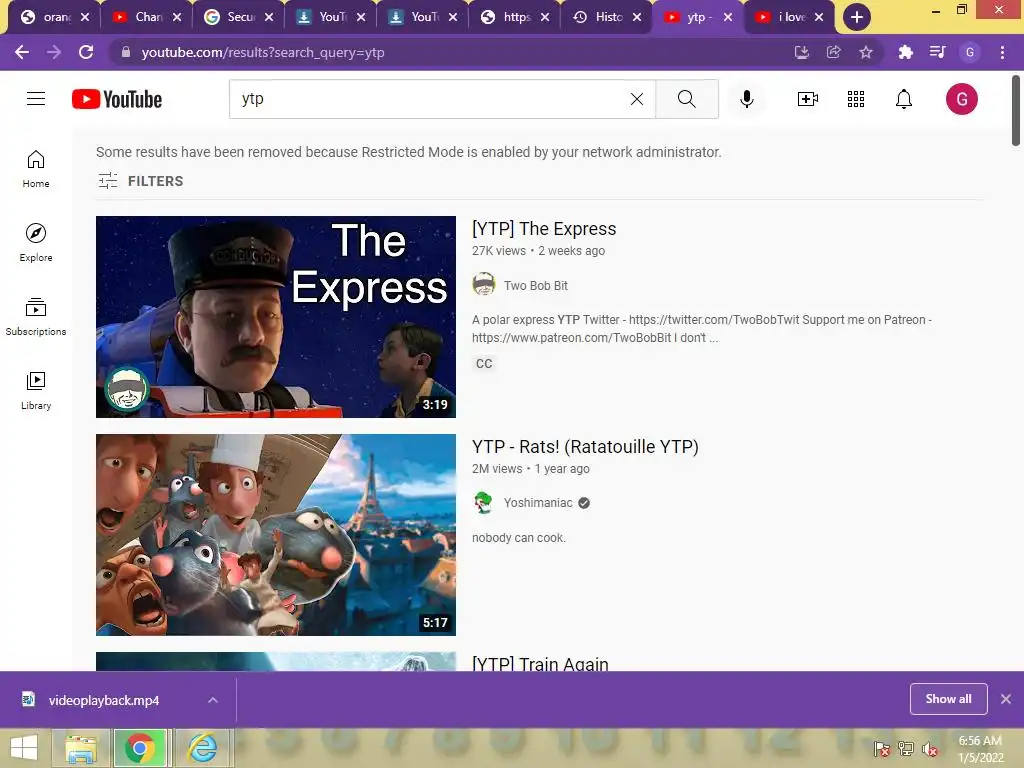Play The Express video thumbnail

tap(276, 317)
